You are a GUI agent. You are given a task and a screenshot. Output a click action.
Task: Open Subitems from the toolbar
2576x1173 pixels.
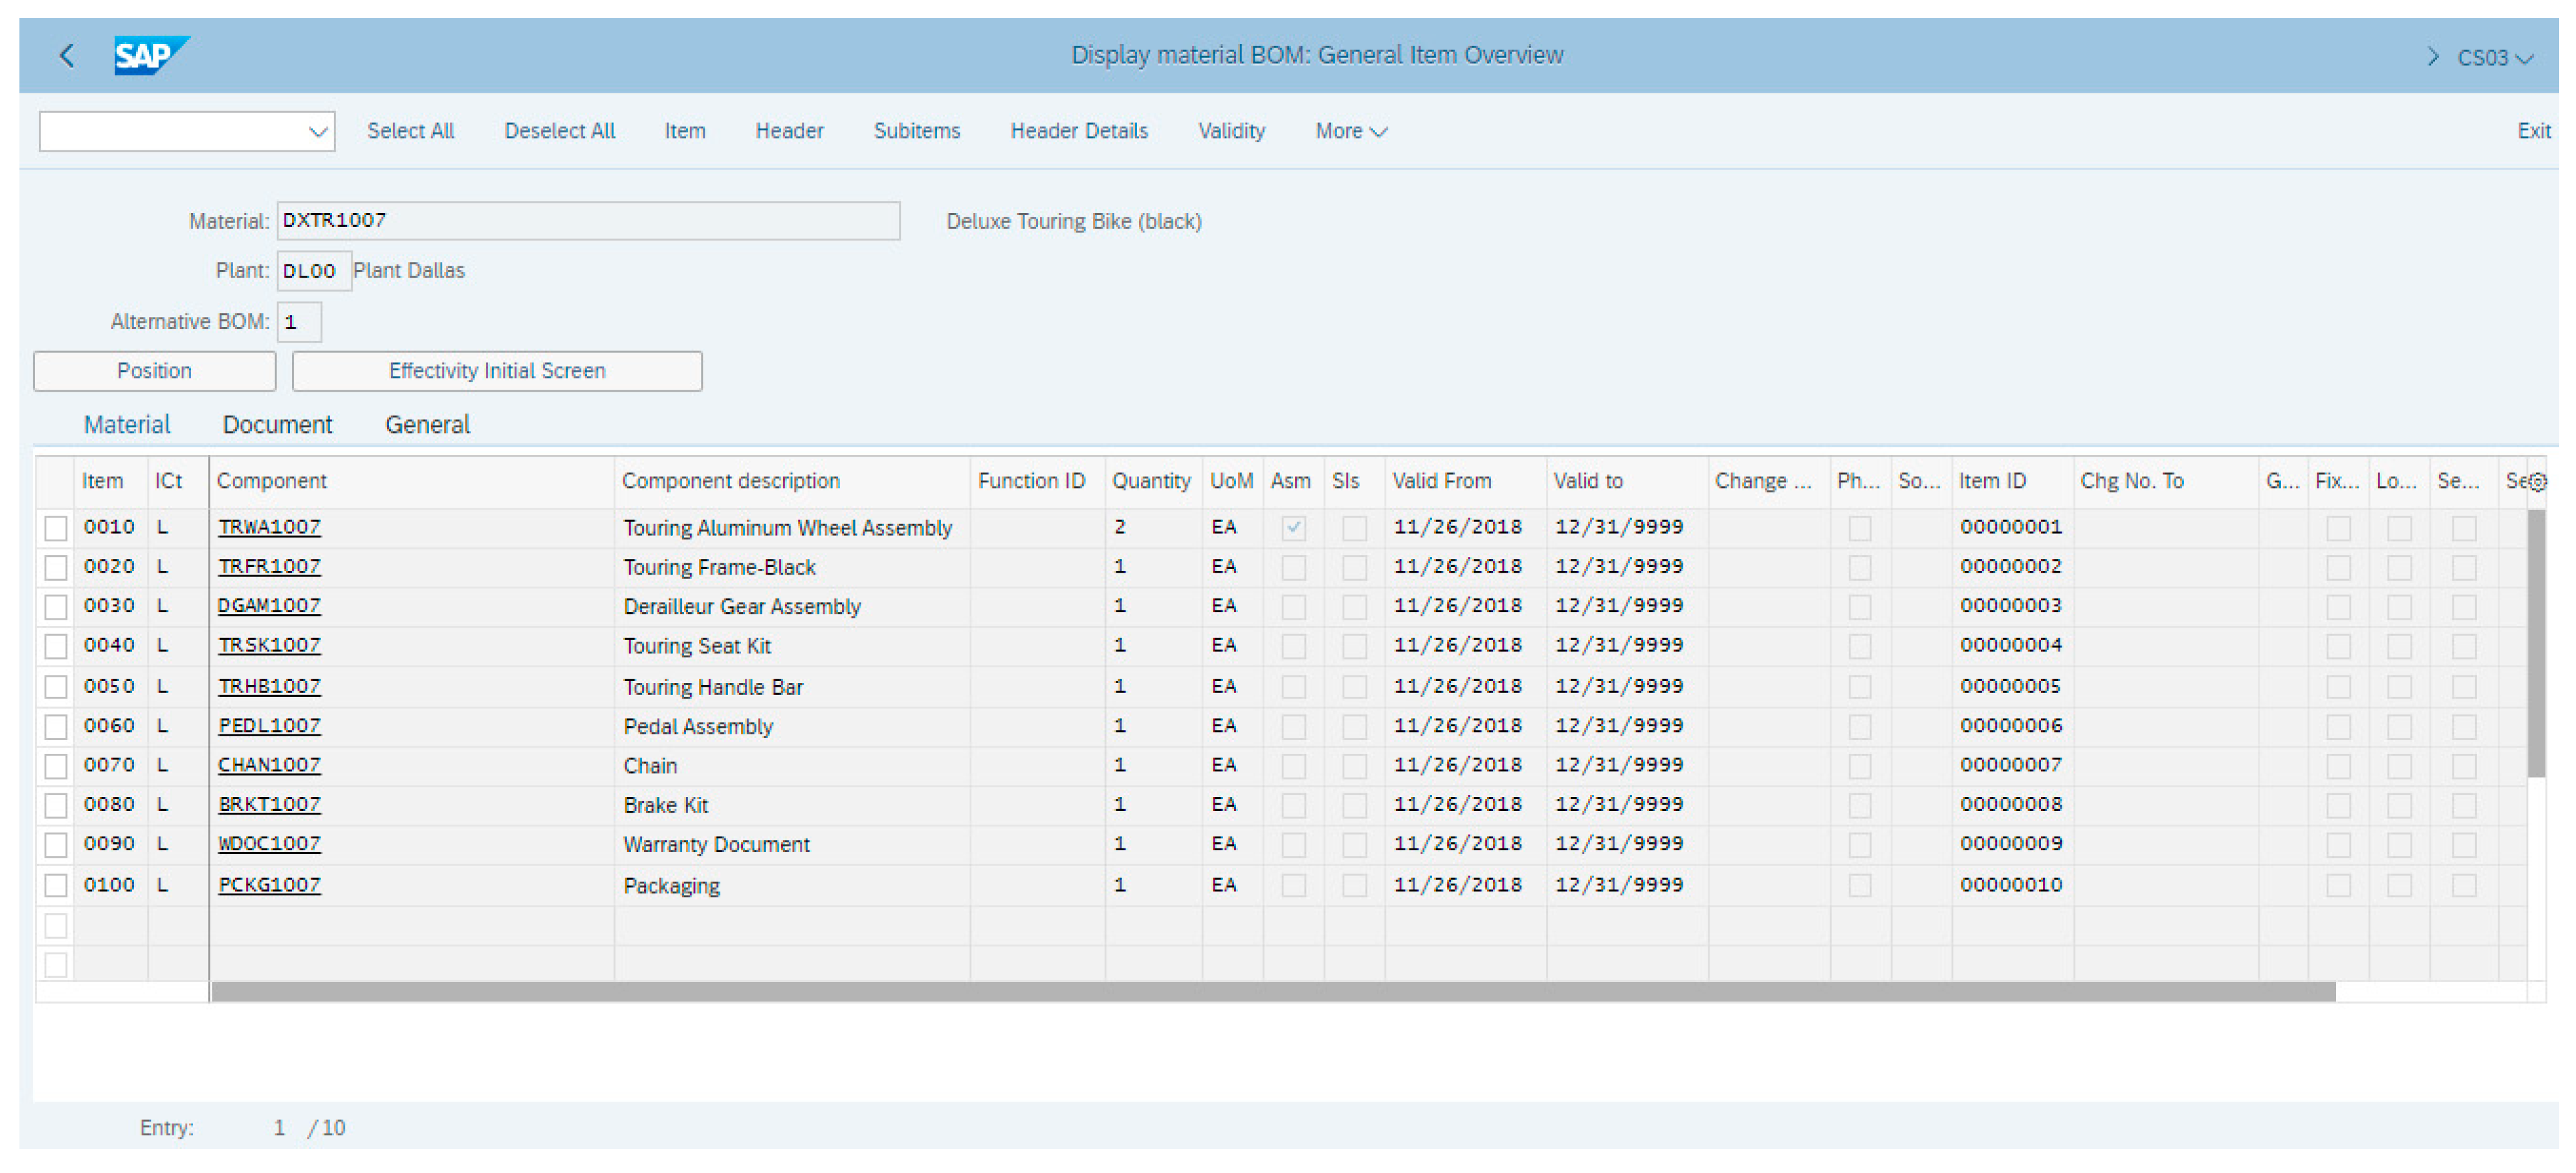tap(916, 131)
